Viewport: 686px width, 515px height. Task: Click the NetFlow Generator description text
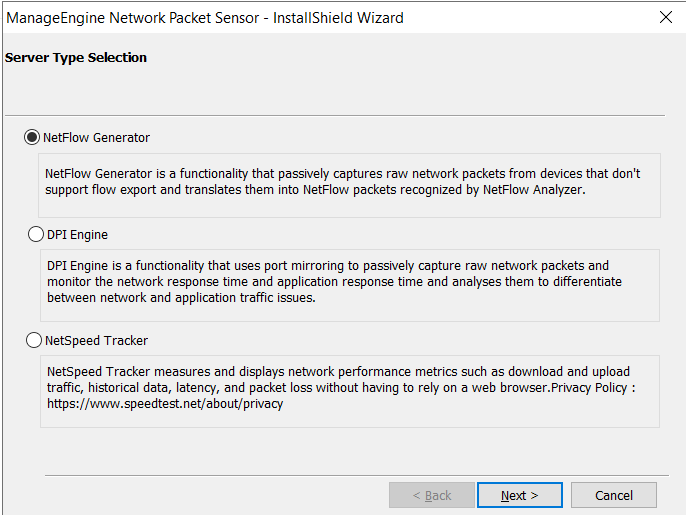click(342, 181)
